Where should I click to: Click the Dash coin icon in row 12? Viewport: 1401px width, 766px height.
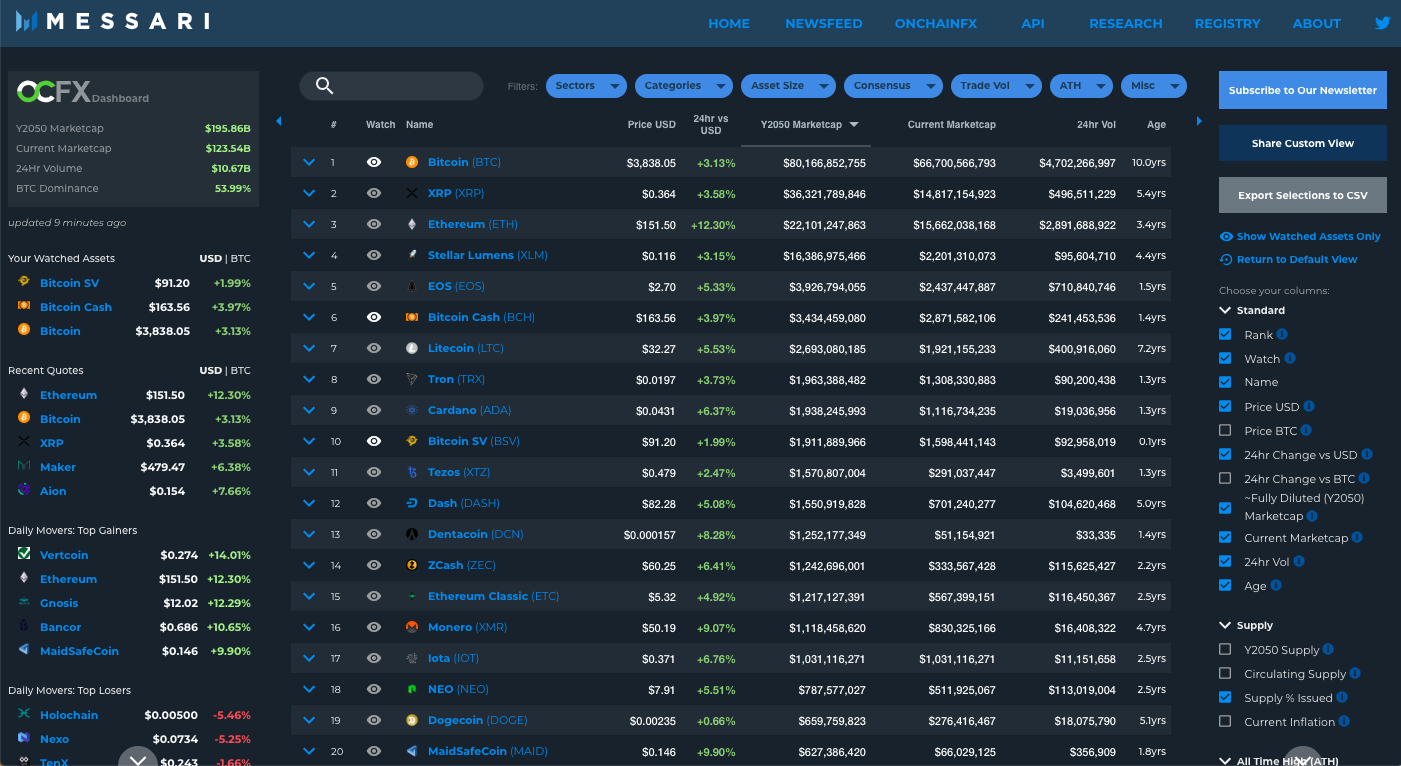click(x=412, y=503)
